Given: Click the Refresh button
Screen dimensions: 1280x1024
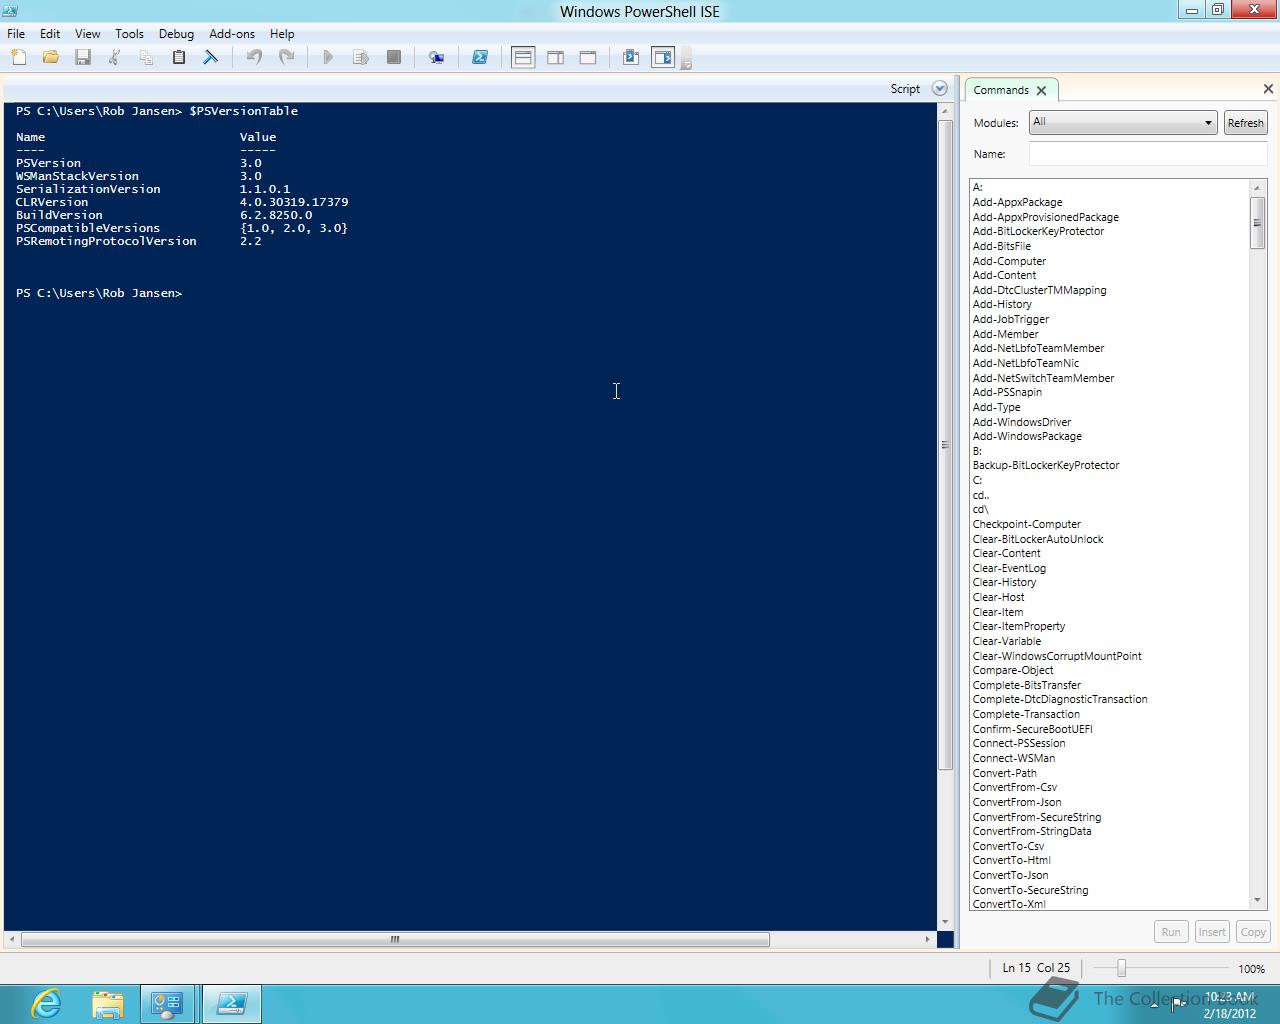Looking at the screenshot, I should pos(1245,123).
